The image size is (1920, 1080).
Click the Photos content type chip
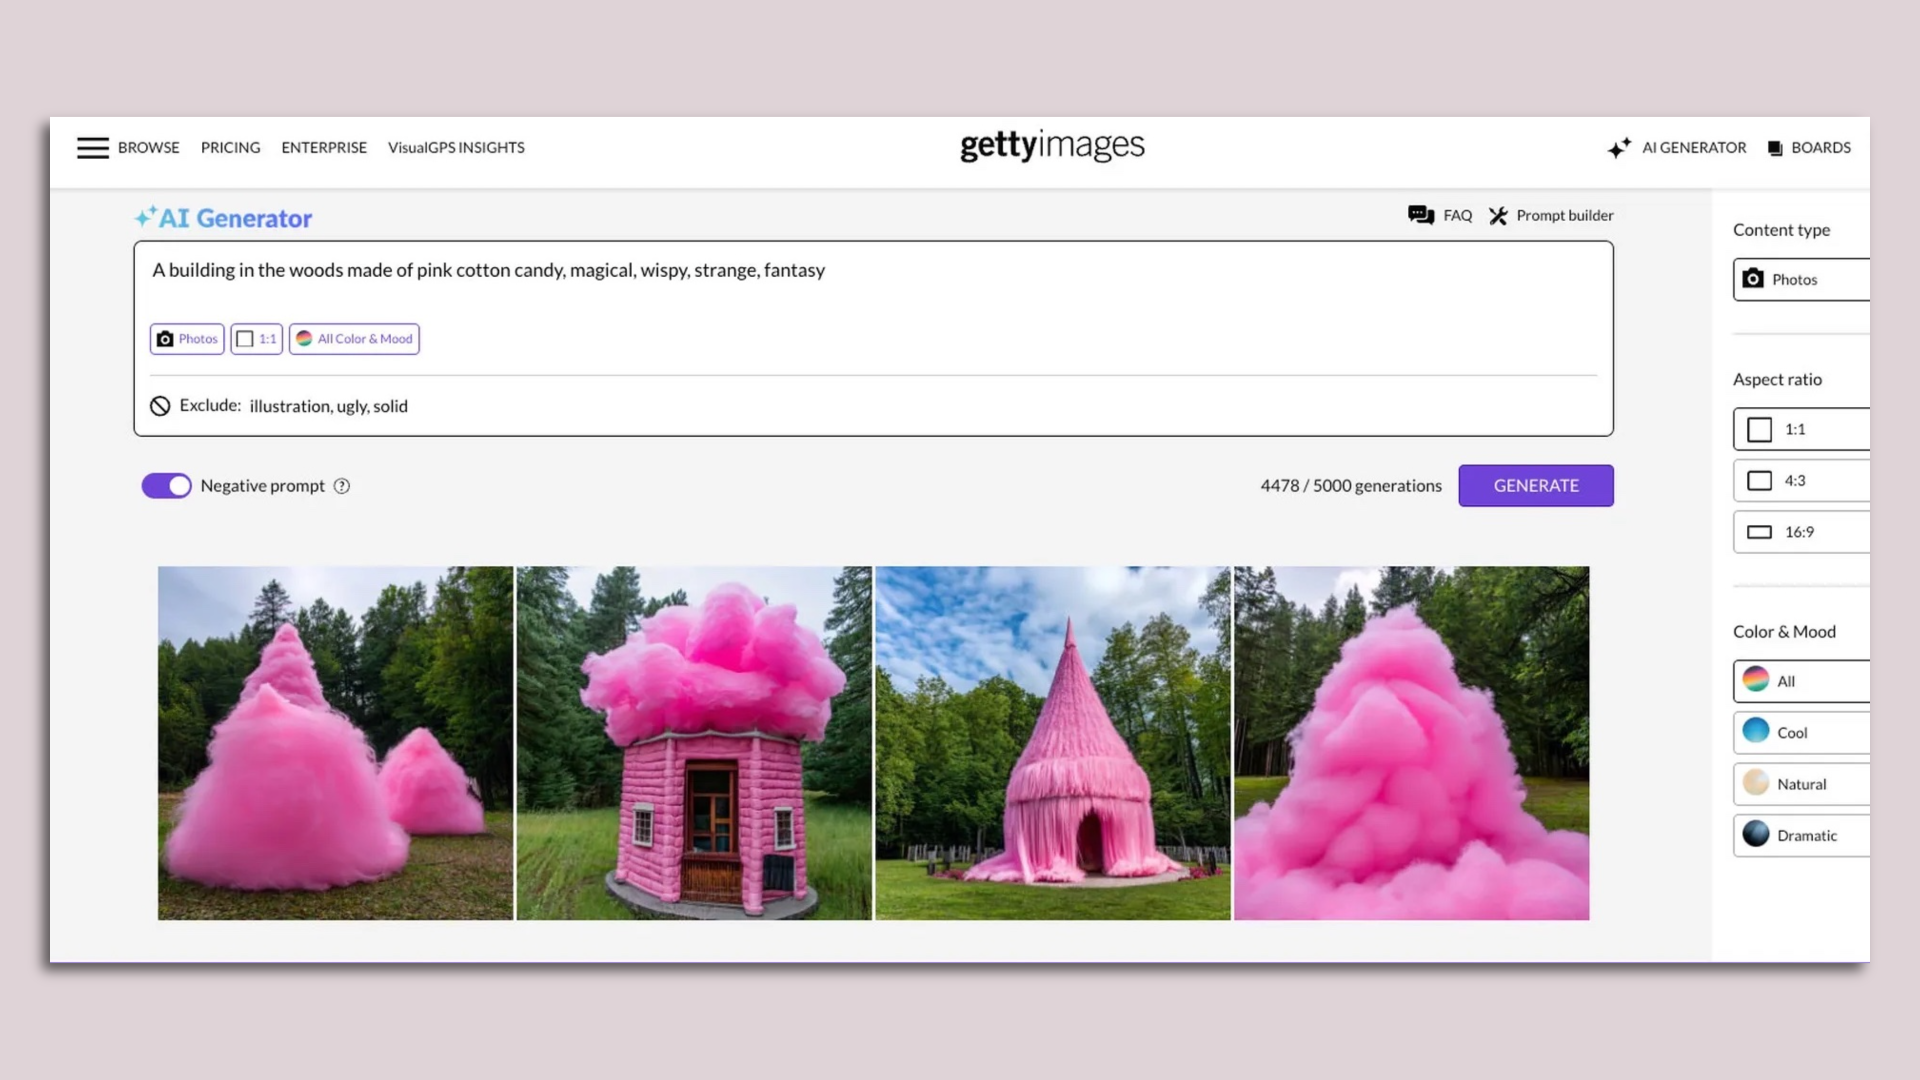coord(186,338)
